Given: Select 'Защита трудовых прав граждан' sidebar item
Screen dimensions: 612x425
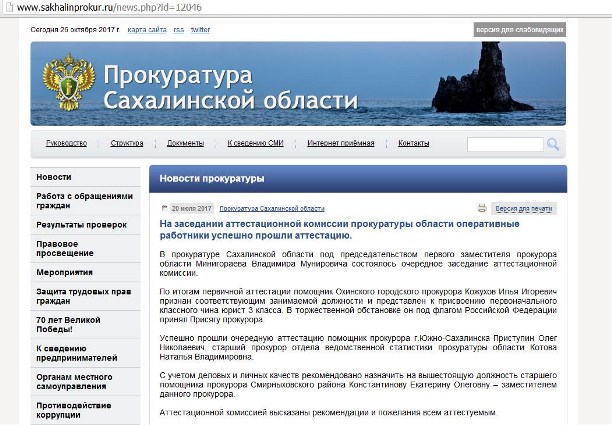Looking at the screenshot, I should click(85, 296).
